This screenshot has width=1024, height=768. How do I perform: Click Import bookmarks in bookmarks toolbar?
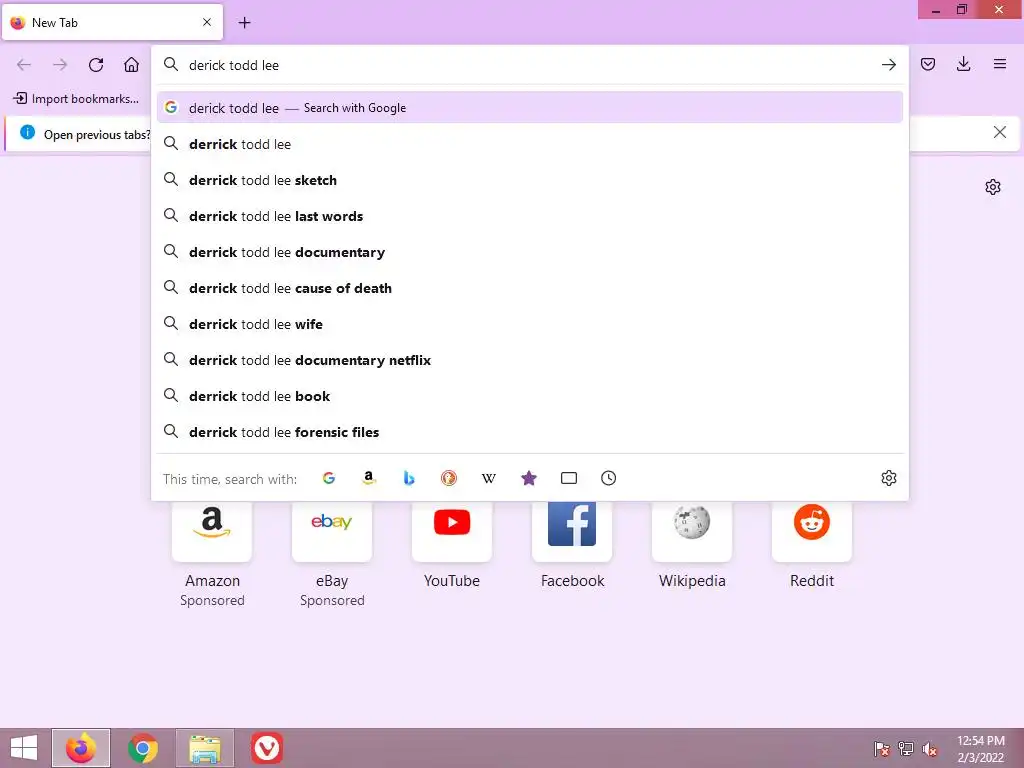[x=76, y=99]
